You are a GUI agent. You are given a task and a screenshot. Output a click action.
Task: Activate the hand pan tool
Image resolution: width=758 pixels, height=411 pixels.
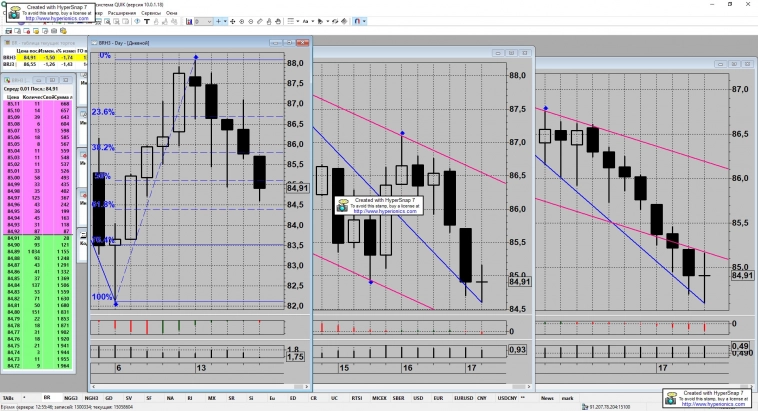click(x=278, y=22)
